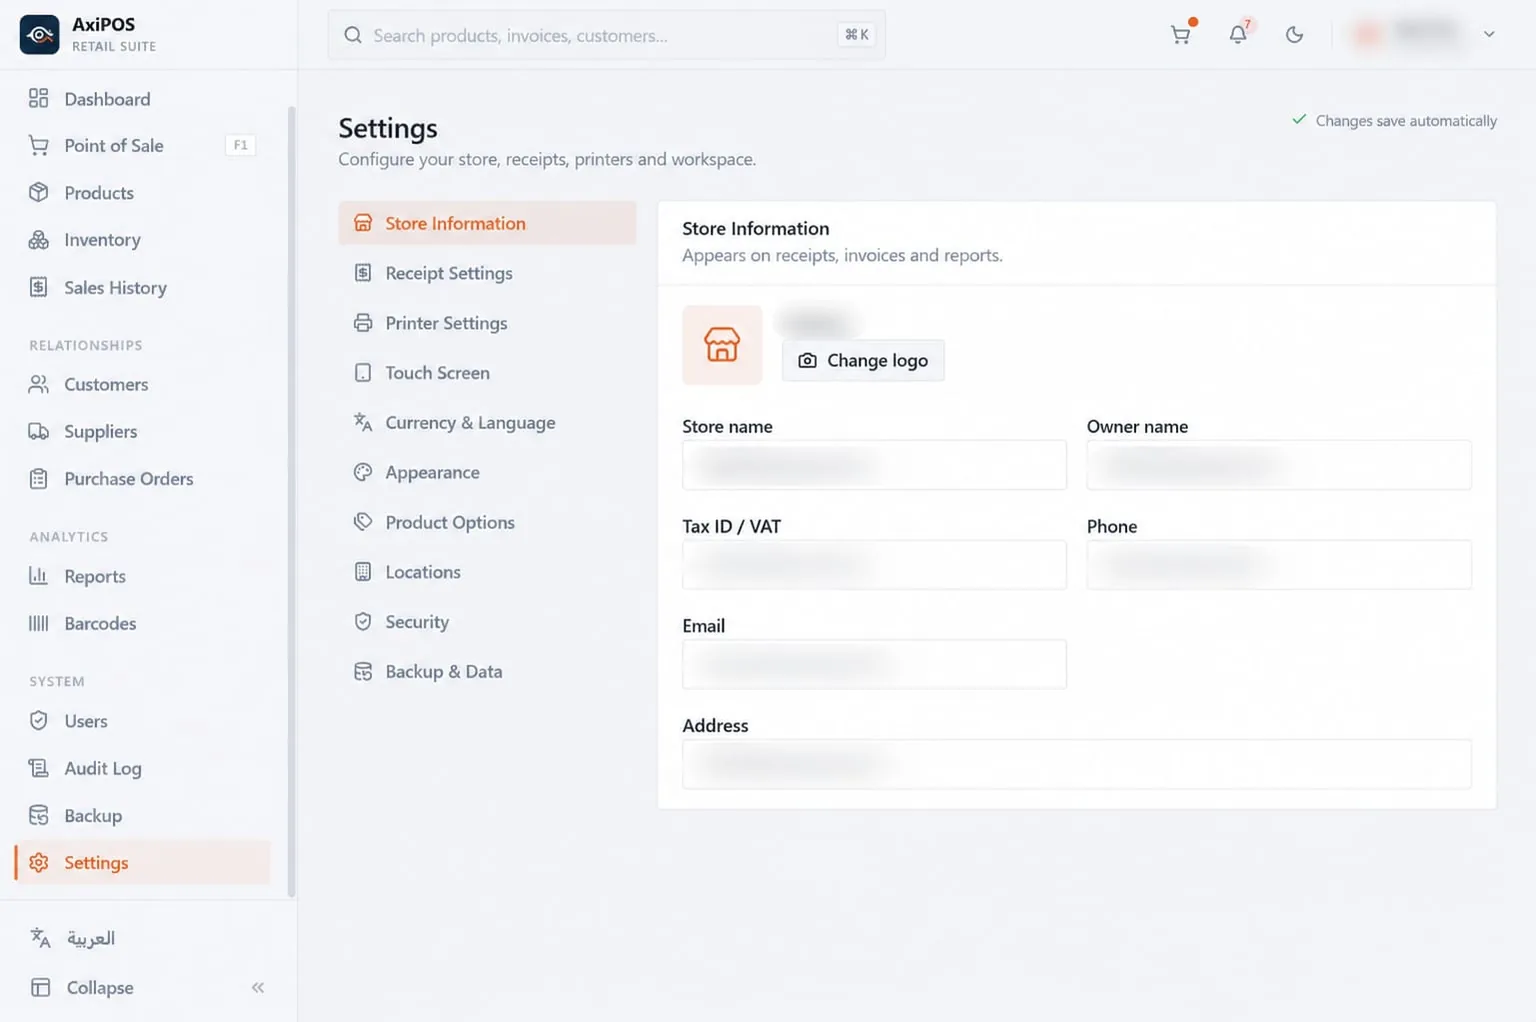This screenshot has width=1536, height=1022.
Task: Open the Receipt Settings tab
Action: pyautogui.click(x=487, y=273)
